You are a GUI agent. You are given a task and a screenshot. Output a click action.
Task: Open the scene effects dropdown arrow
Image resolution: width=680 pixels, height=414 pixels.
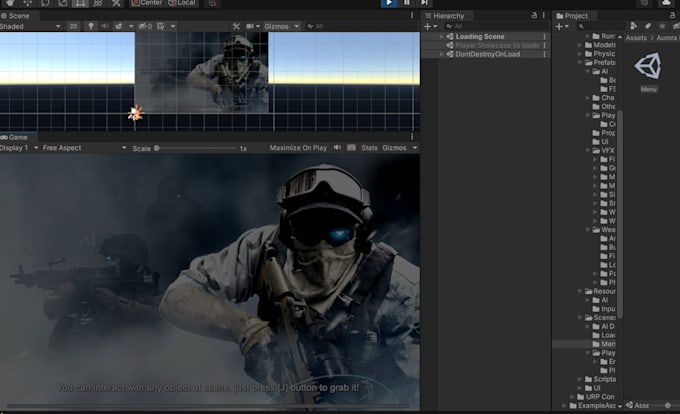[131, 26]
